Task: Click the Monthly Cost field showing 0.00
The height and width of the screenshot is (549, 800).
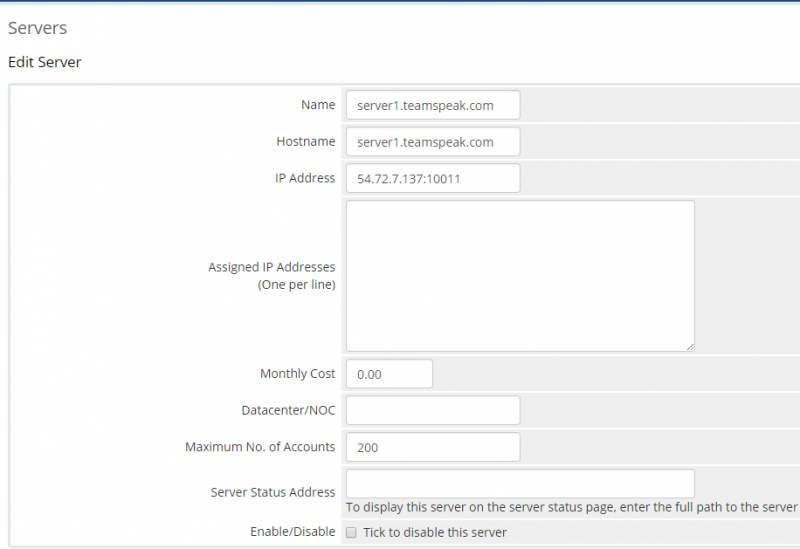Action: 389,374
